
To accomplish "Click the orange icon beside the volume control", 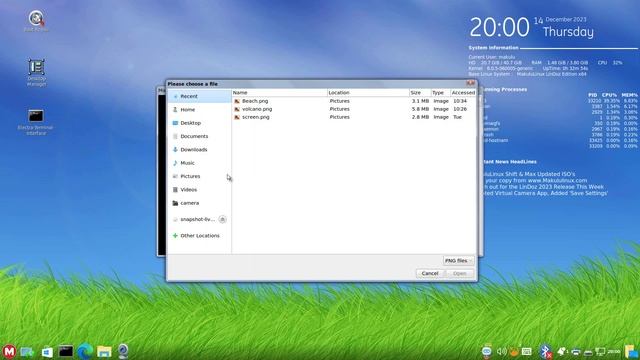I will coord(514,352).
